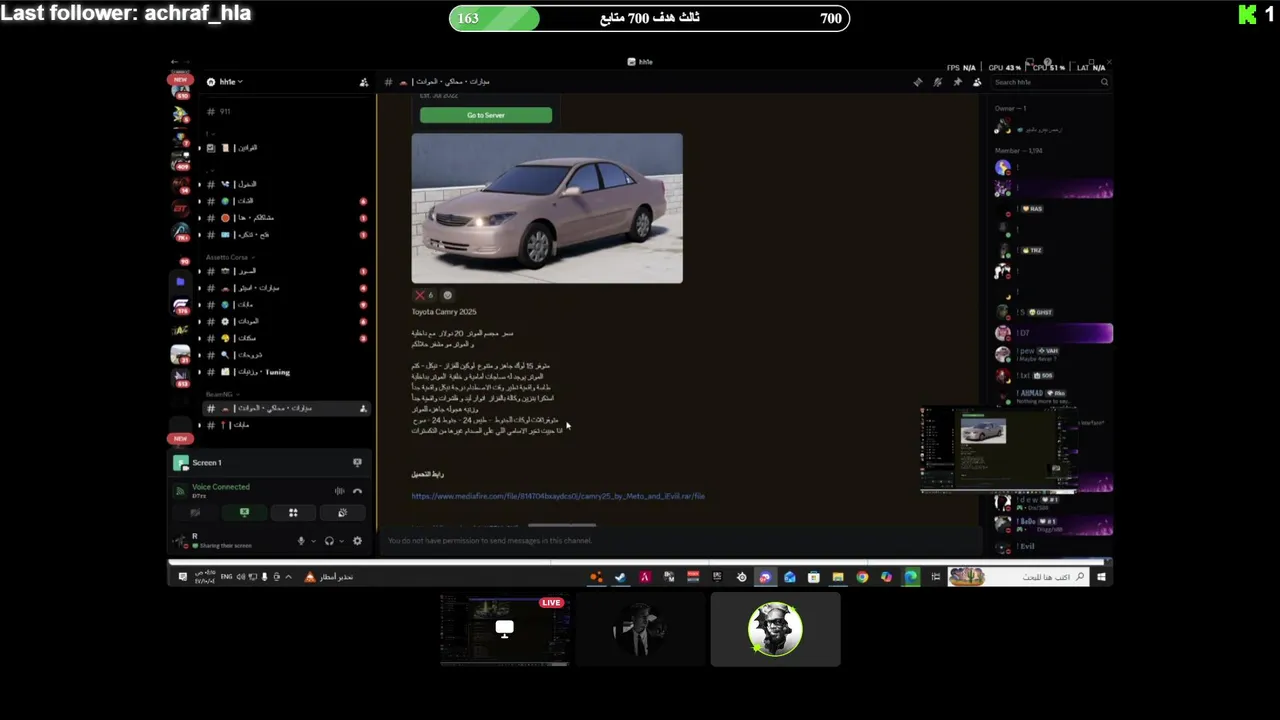Open the Tuning channel
The height and width of the screenshot is (720, 1280).
[285, 372]
